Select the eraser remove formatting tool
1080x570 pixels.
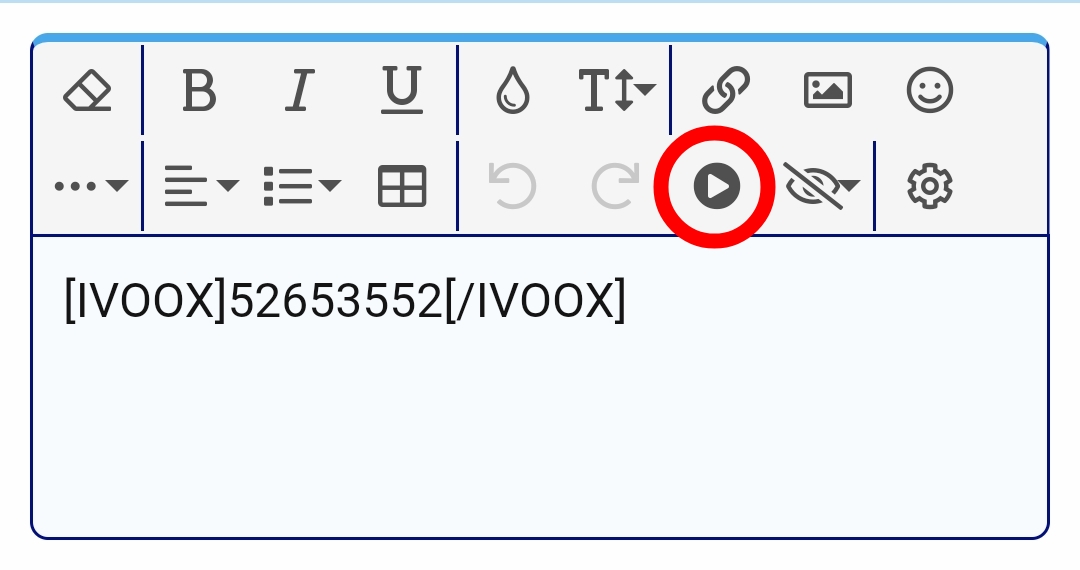87,90
